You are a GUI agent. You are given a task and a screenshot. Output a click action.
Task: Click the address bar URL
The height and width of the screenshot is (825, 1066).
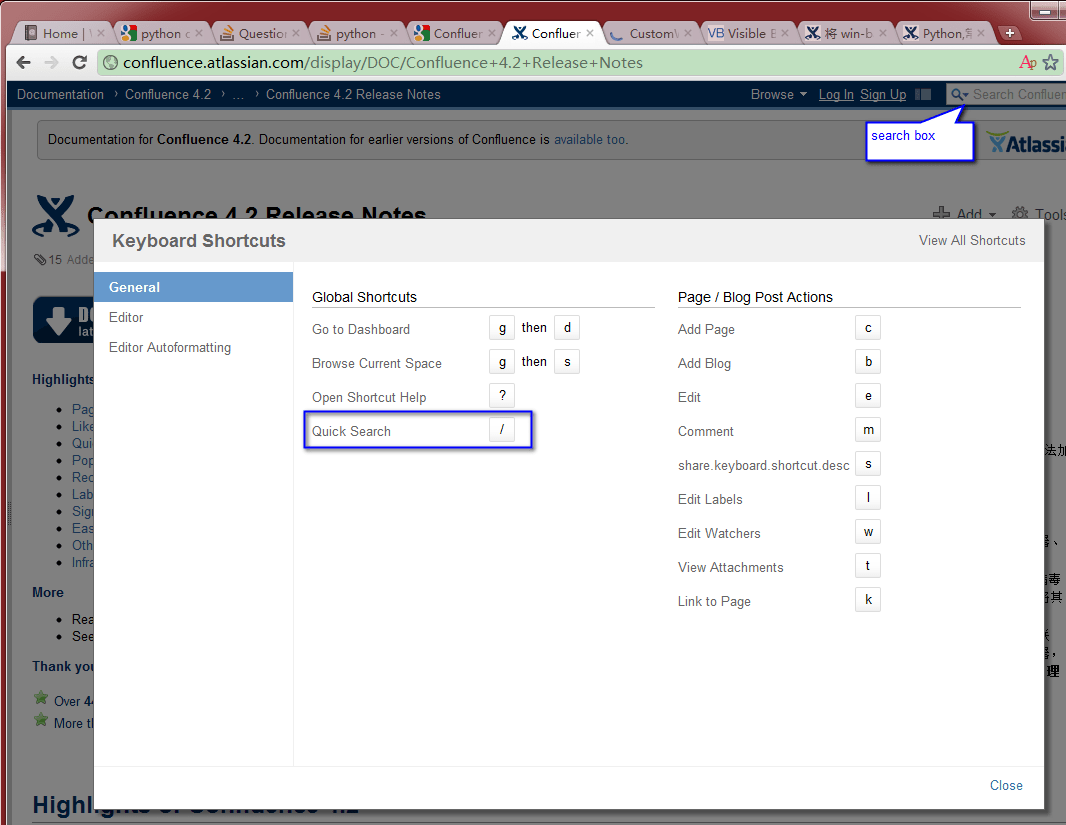click(x=383, y=63)
